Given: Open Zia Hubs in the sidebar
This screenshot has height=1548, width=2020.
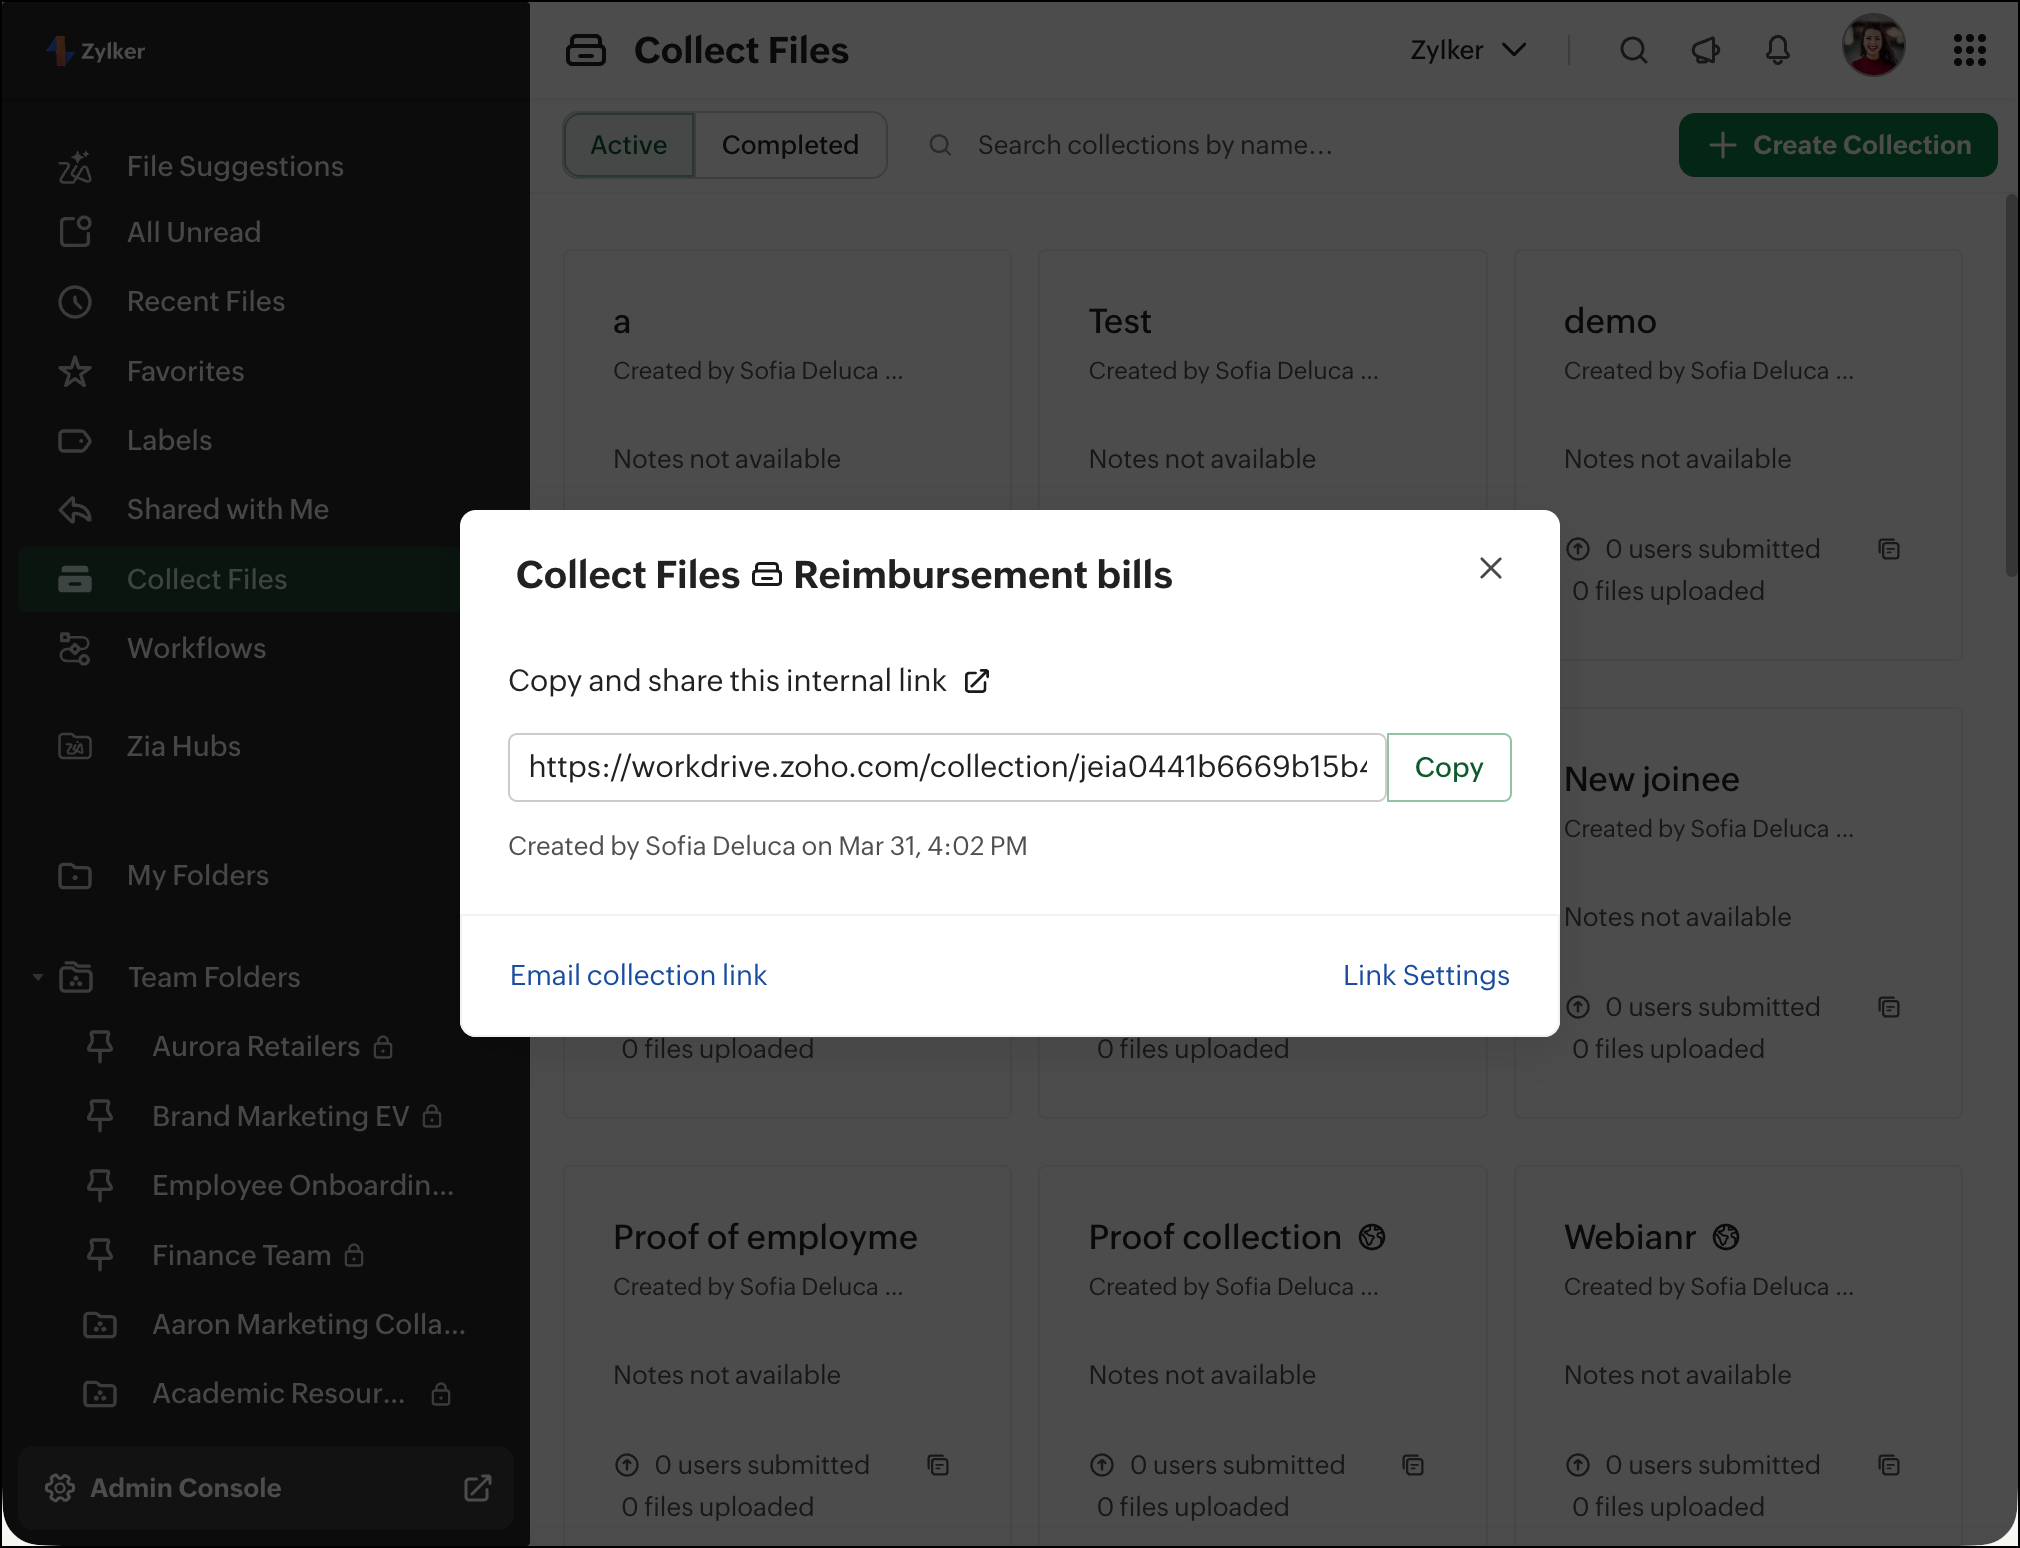Looking at the screenshot, I should tap(183, 746).
